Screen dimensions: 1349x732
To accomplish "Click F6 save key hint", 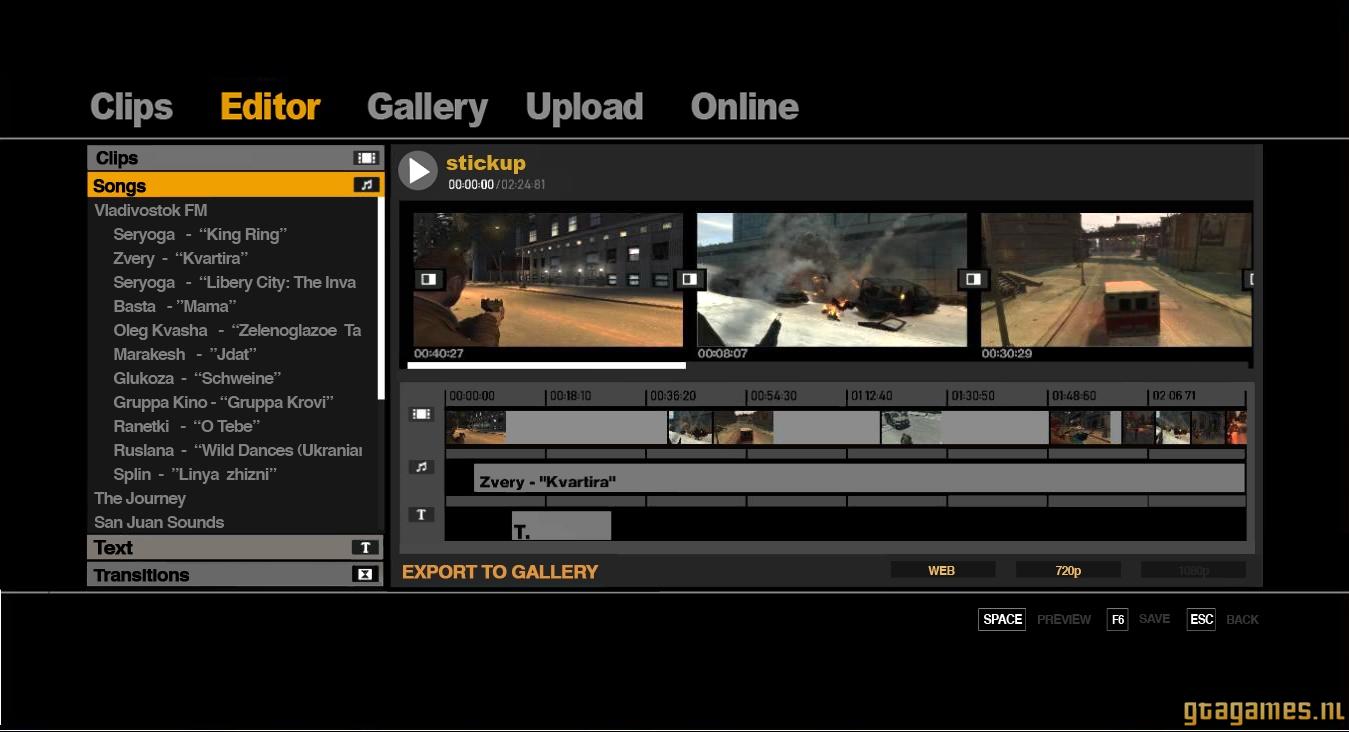I will tap(1118, 619).
